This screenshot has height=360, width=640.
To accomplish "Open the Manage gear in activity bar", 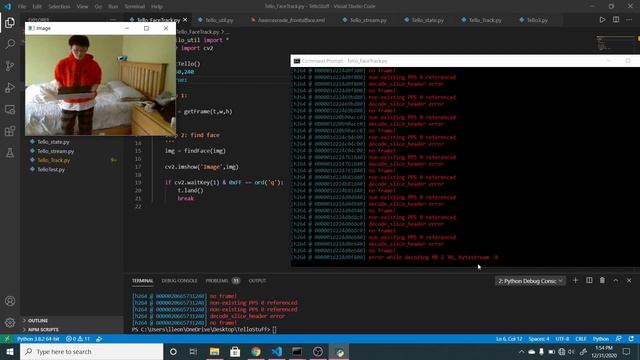I will (x=10, y=322).
